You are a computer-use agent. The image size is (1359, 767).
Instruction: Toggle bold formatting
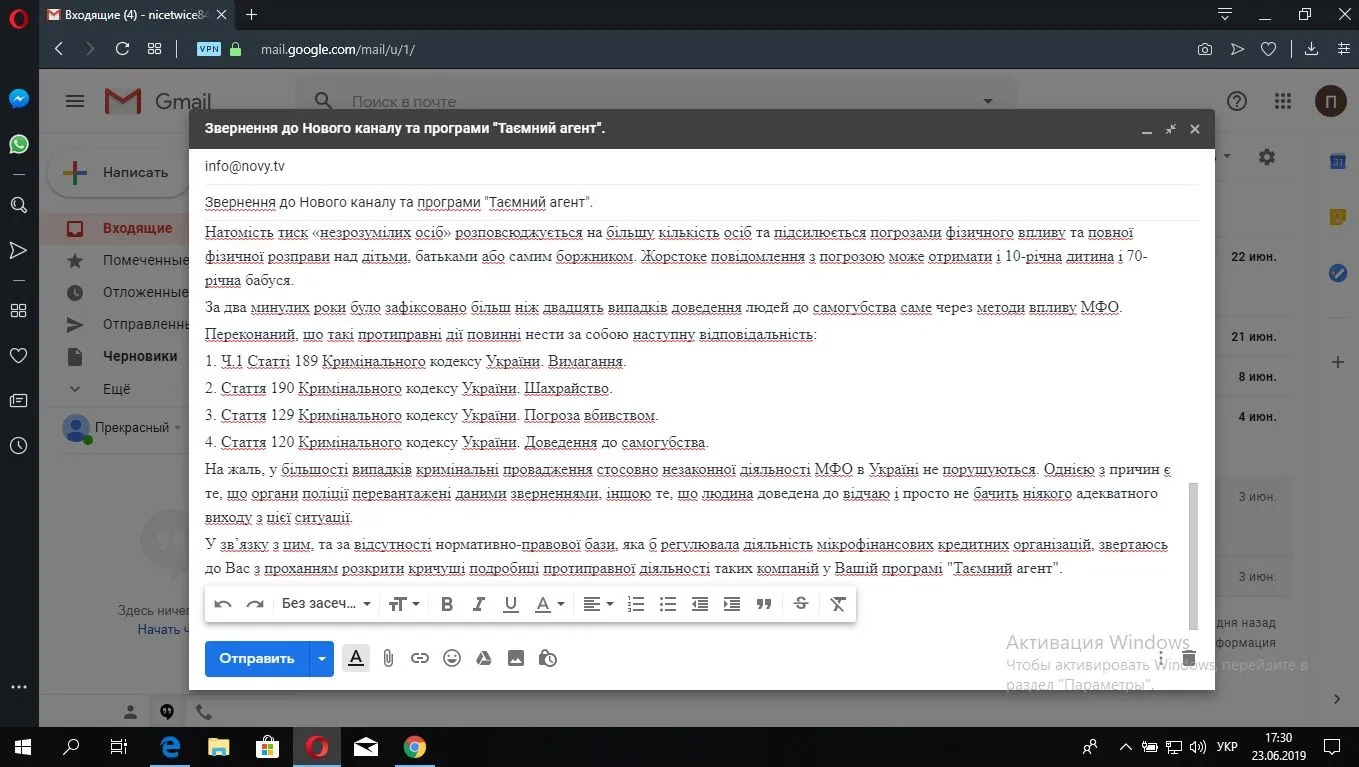coord(447,604)
